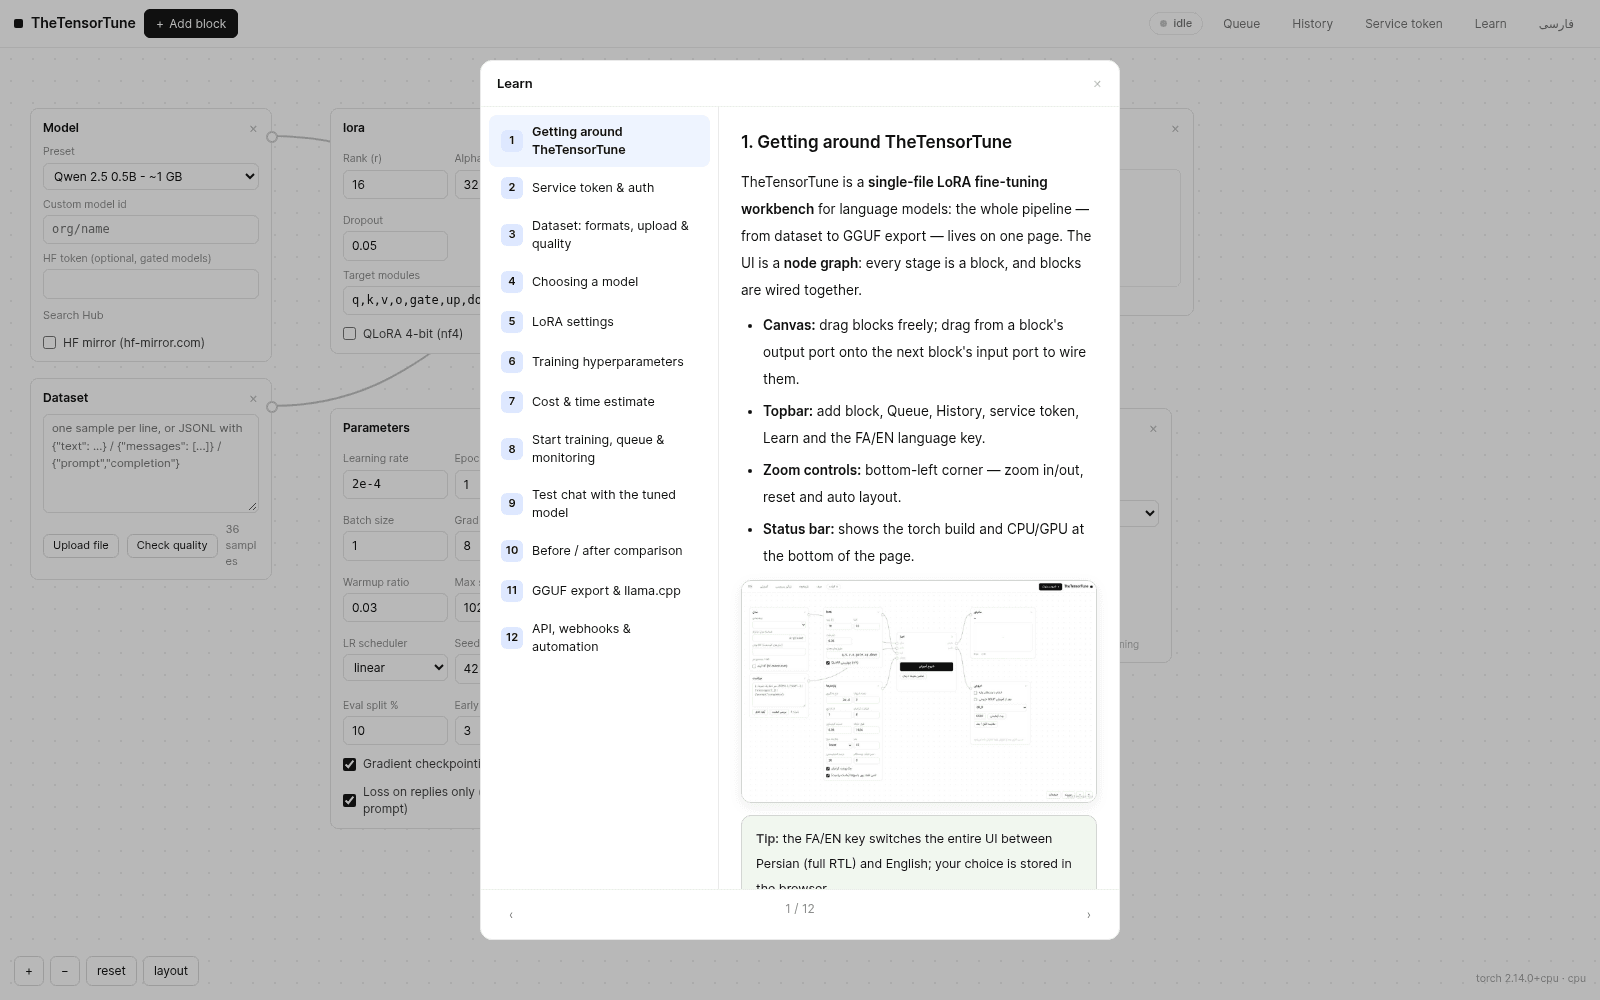1600x1000 pixels.
Task: Click the Learning rate field
Action: [395, 484]
